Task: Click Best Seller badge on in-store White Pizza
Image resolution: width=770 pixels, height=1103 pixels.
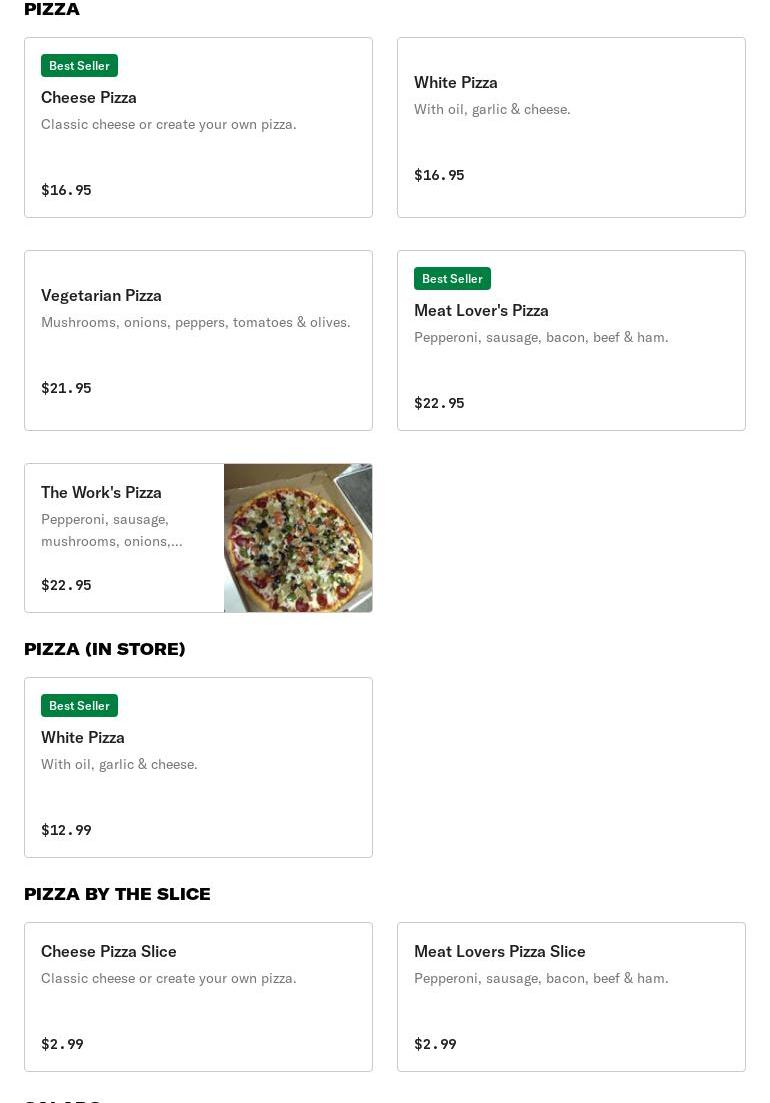Action: coord(79,706)
